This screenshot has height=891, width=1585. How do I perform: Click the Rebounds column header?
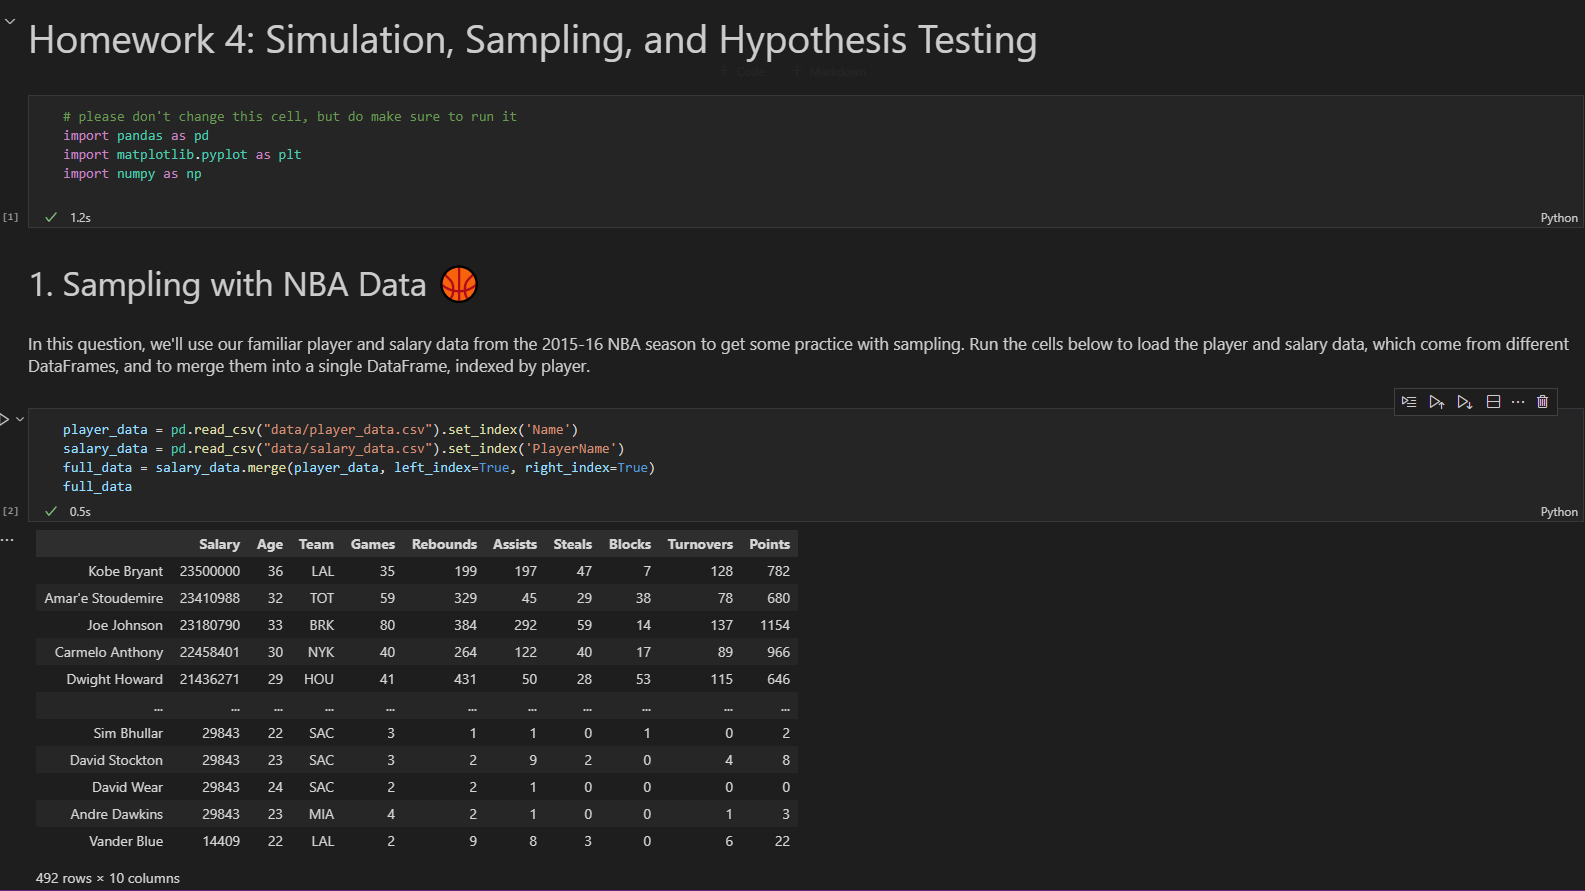(444, 544)
